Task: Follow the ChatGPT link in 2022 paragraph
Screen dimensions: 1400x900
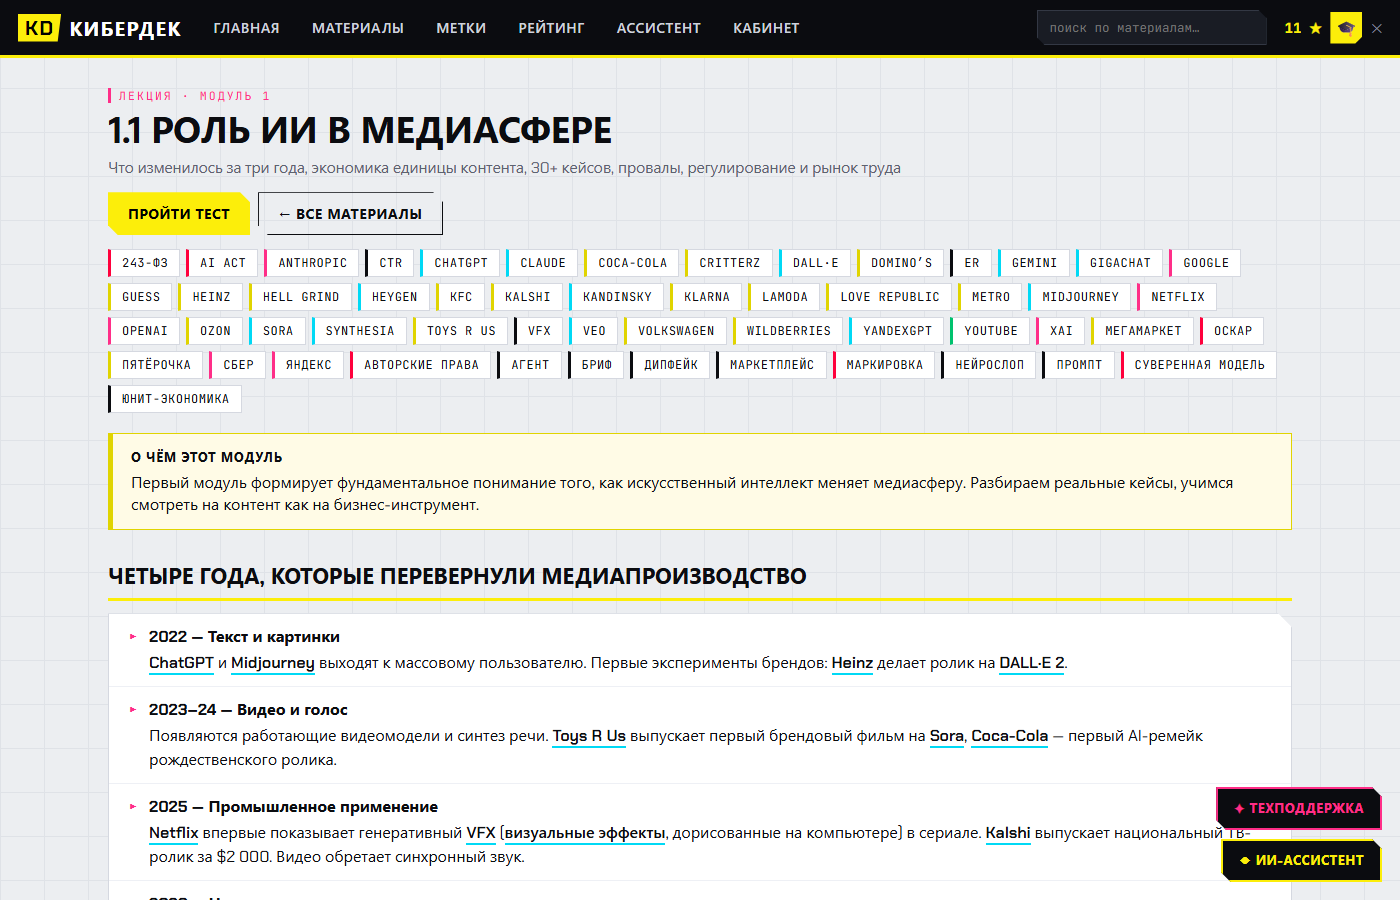Action: (181, 663)
